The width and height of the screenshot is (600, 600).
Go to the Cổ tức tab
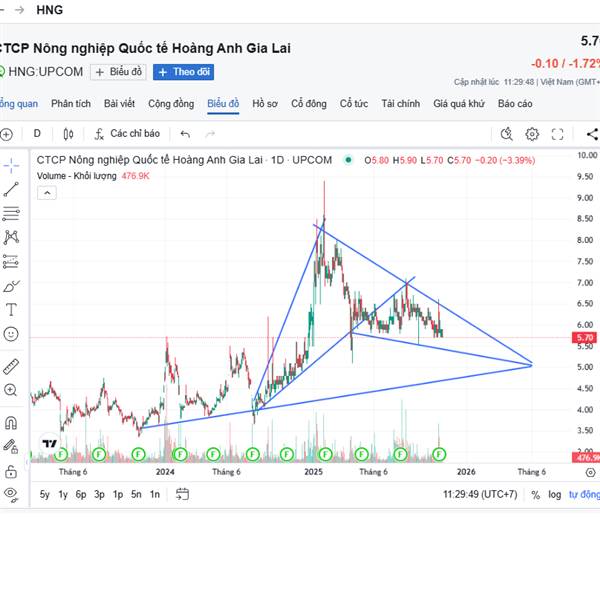(354, 104)
